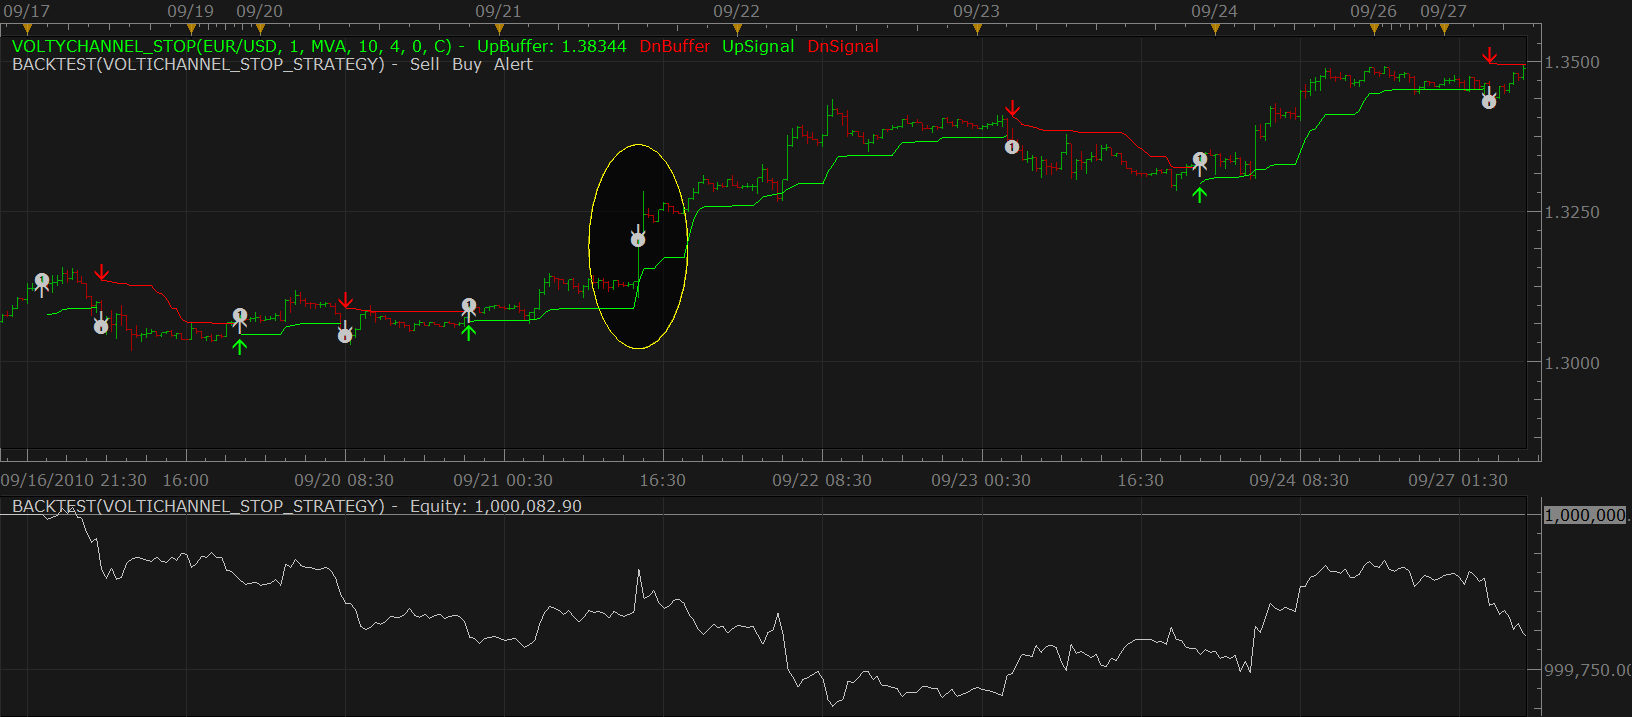
Task: Click the green UpSignal legend label
Action: [x=758, y=46]
